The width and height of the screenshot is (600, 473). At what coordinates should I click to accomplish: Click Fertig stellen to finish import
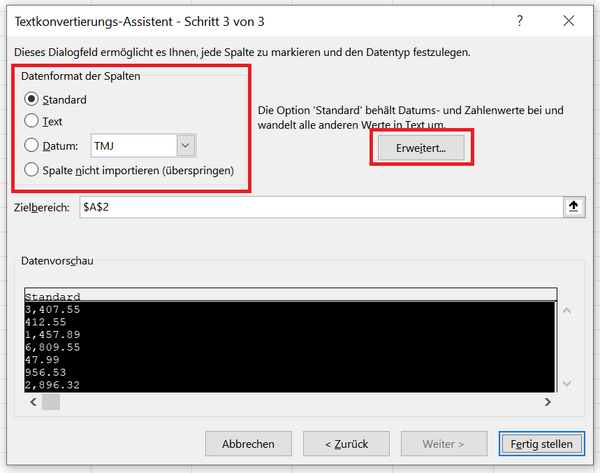541,443
